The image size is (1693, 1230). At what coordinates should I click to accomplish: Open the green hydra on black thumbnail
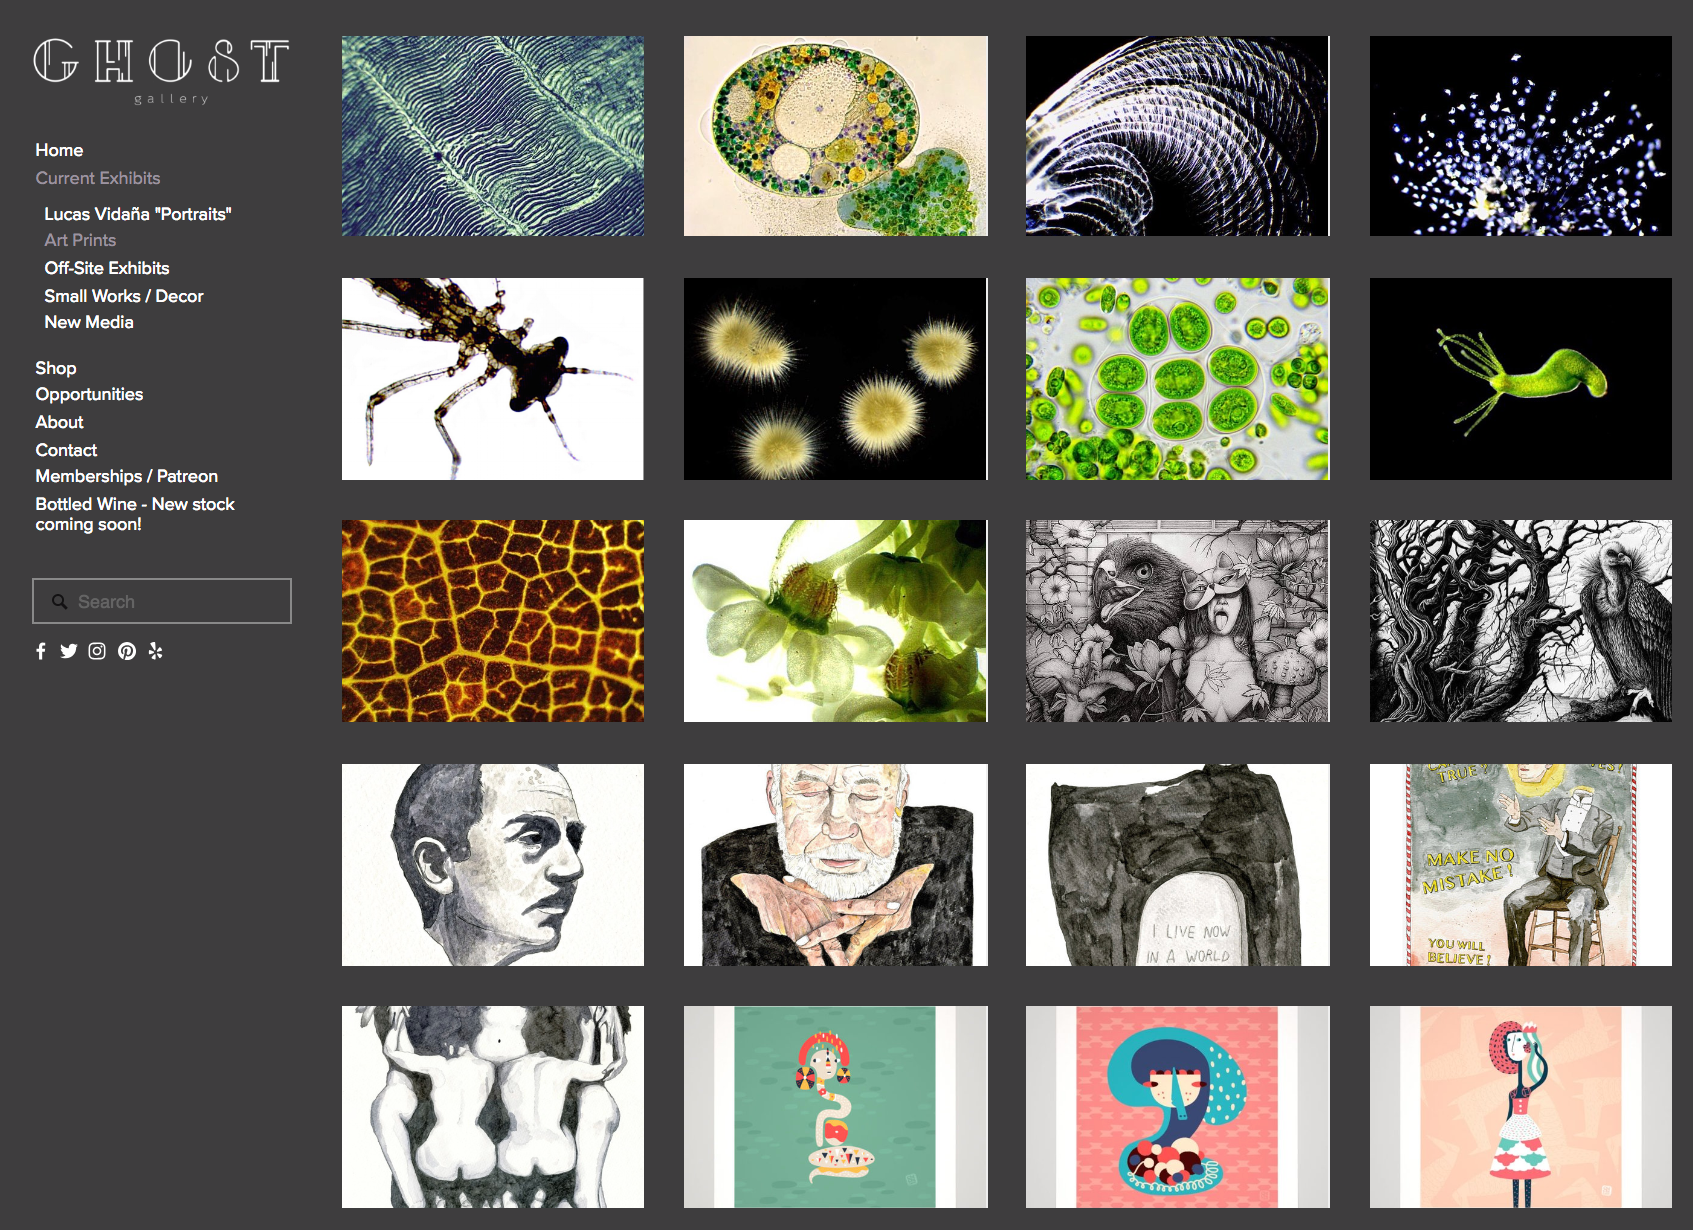coord(1520,379)
